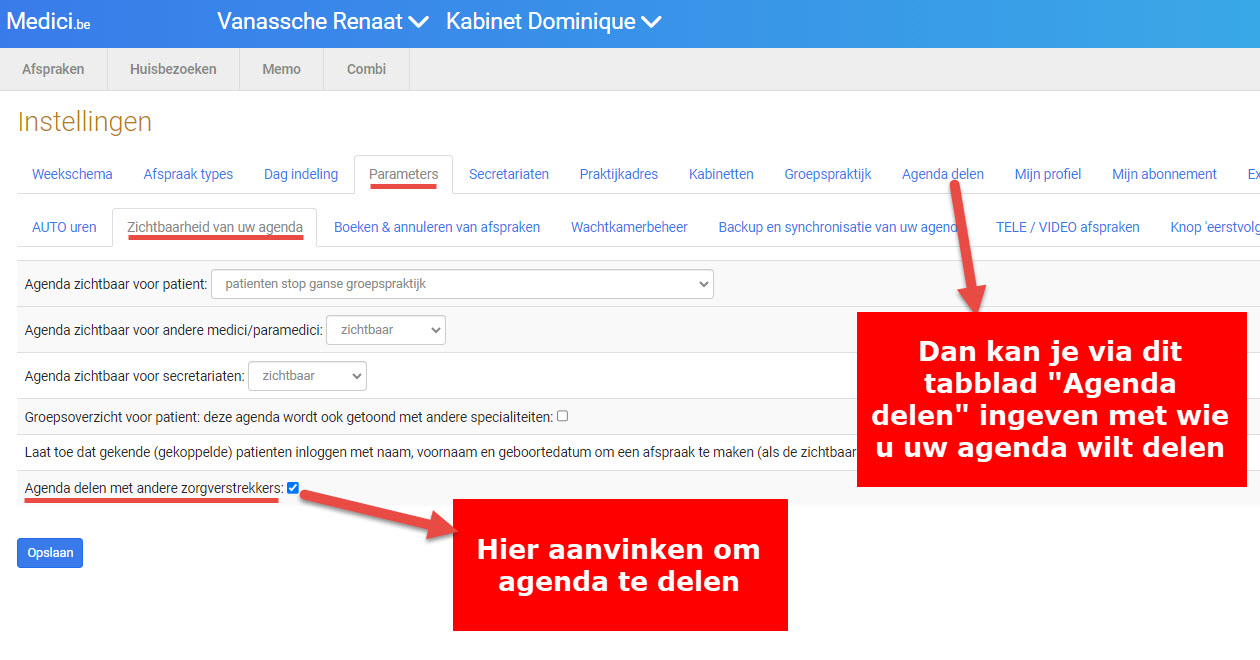
Task: Open the Agenda delen tab
Action: [942, 174]
